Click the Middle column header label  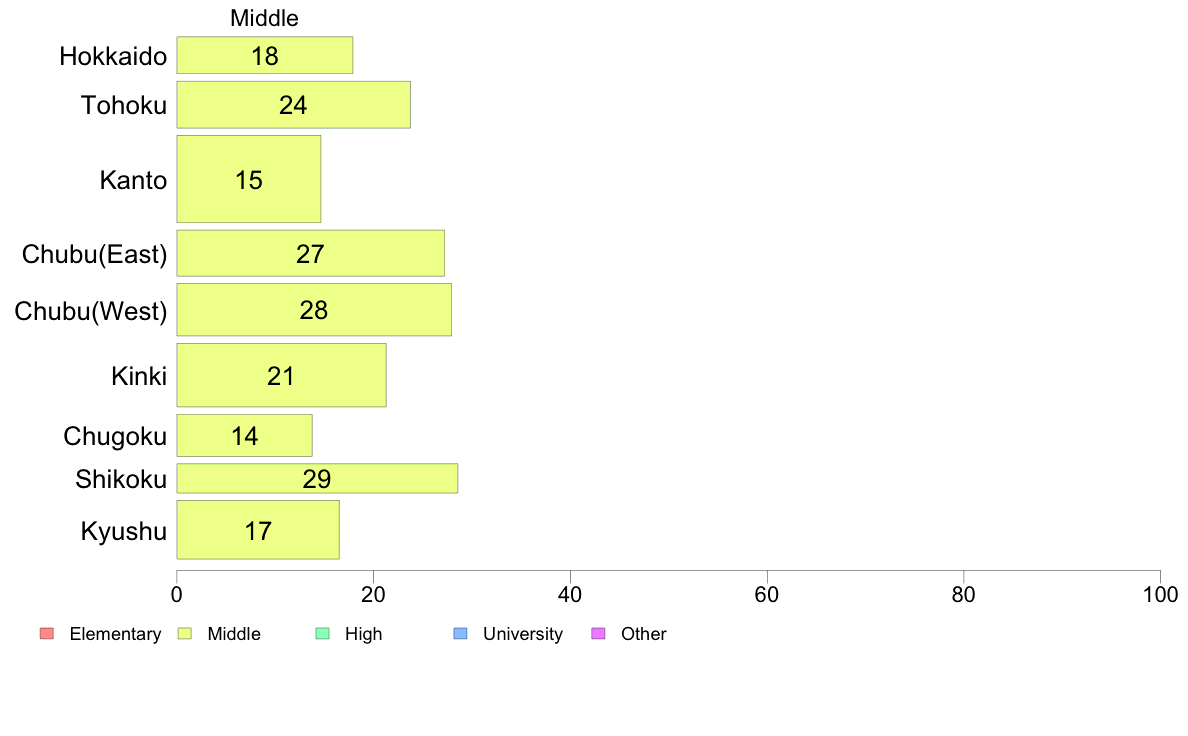[264, 18]
